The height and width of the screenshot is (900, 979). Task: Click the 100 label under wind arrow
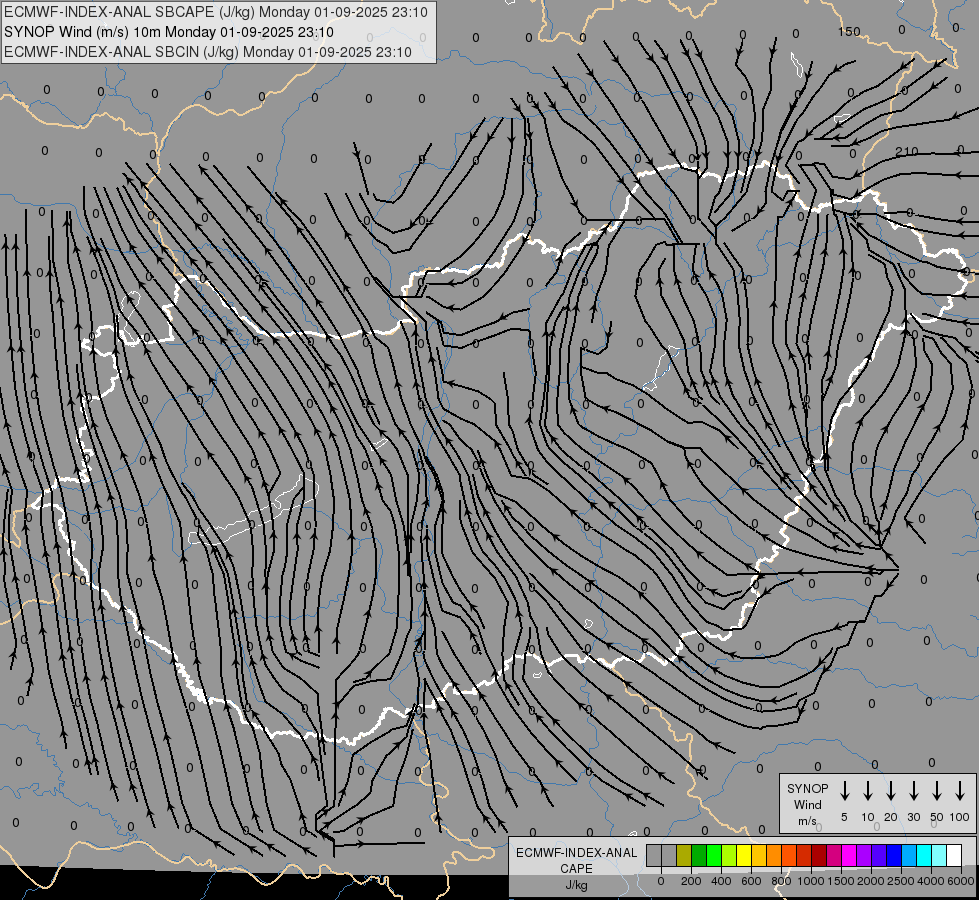point(960,817)
